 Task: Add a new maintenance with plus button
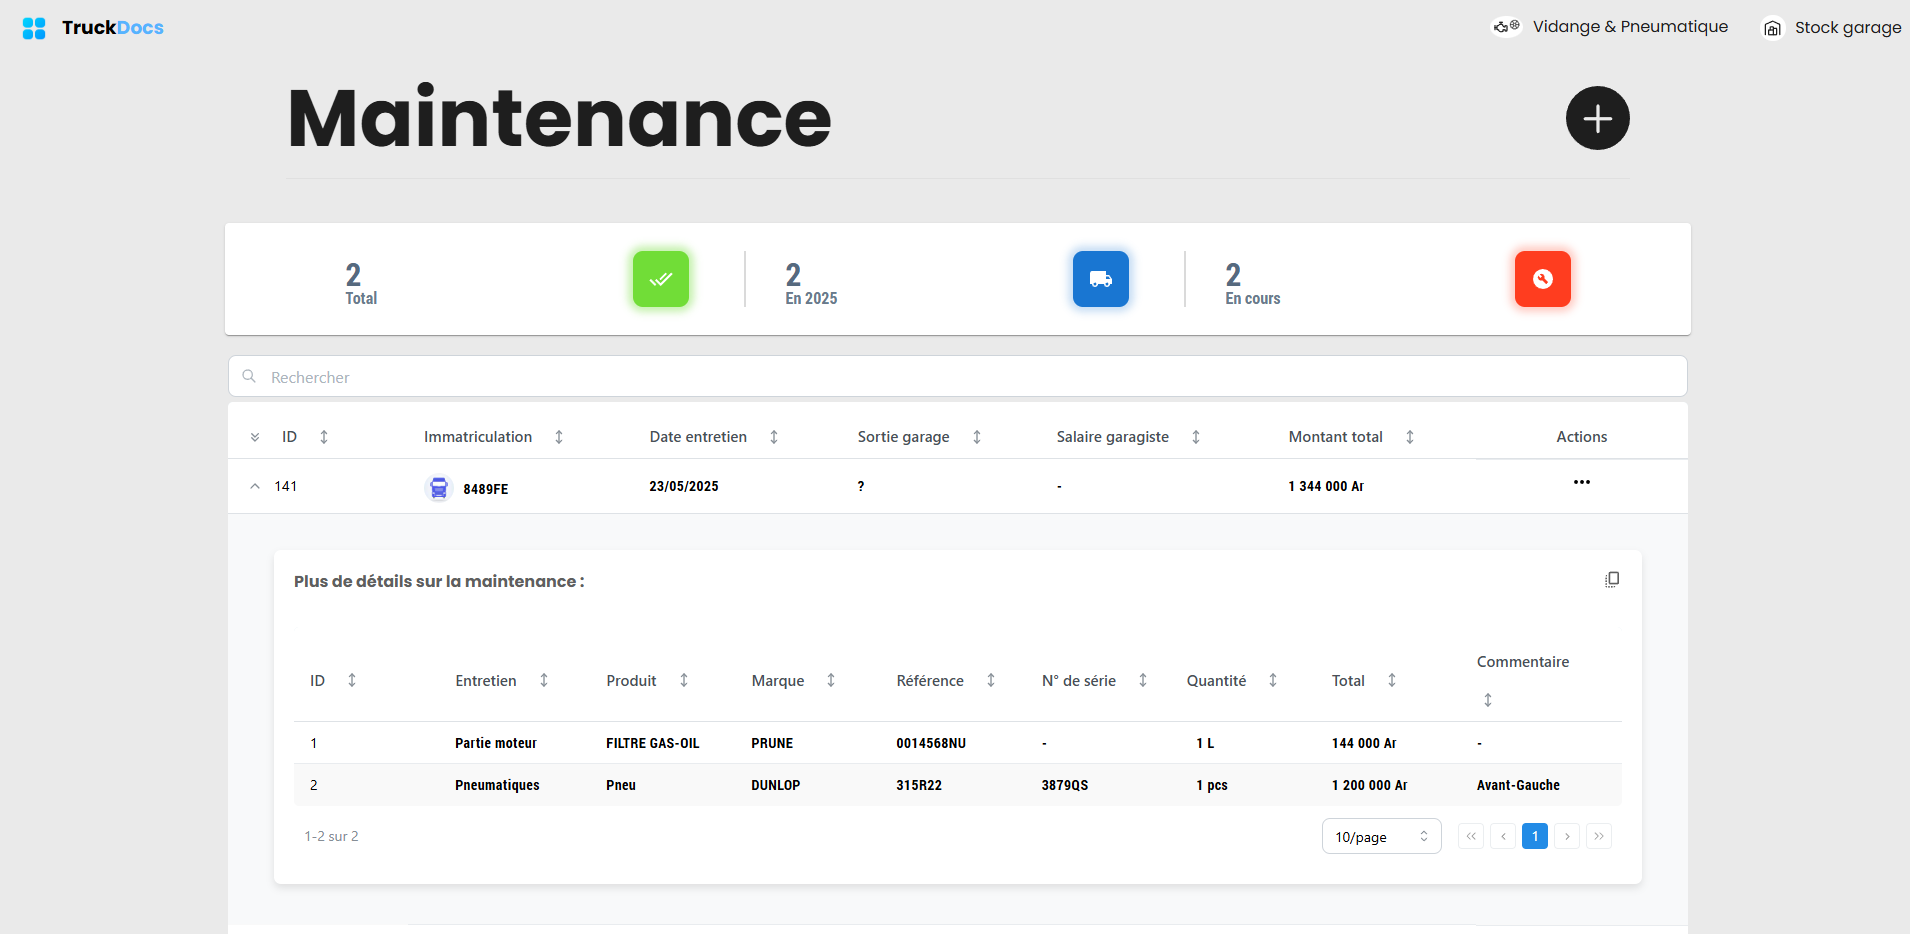click(x=1597, y=118)
